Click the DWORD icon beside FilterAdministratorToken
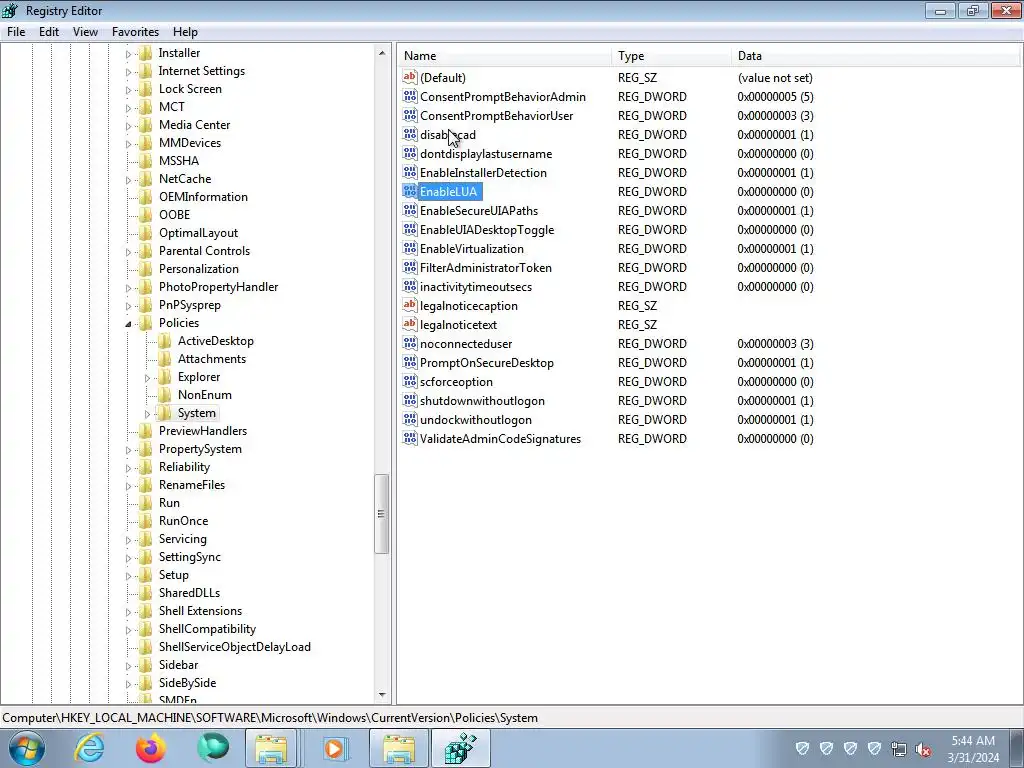Screen dimensions: 1024x768 pyautogui.click(x=409, y=267)
